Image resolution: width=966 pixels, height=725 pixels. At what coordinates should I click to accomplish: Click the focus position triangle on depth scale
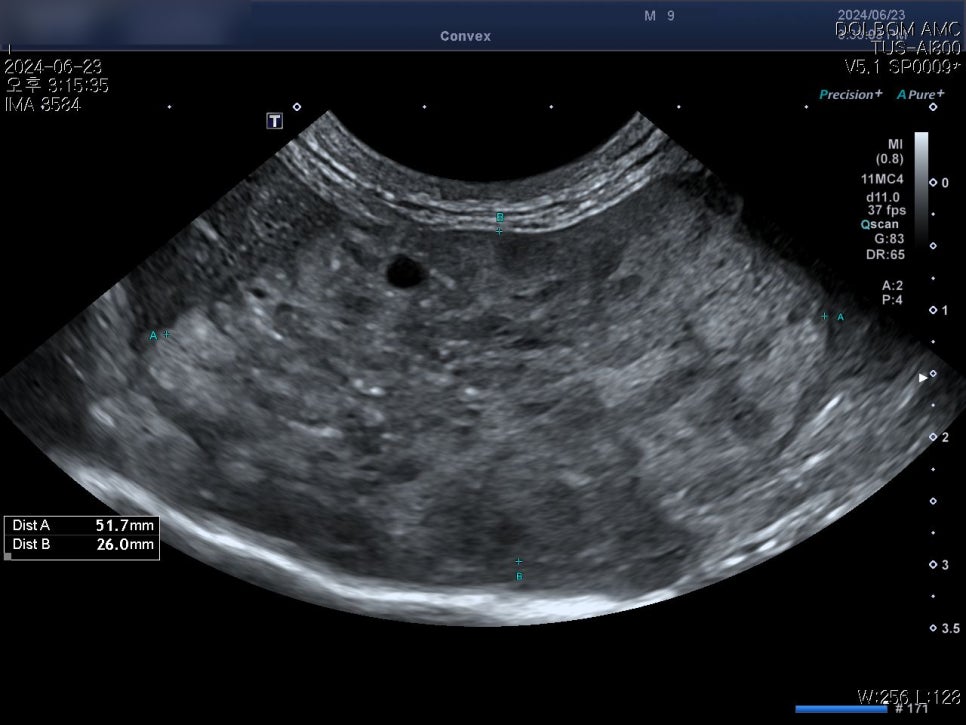click(x=923, y=378)
